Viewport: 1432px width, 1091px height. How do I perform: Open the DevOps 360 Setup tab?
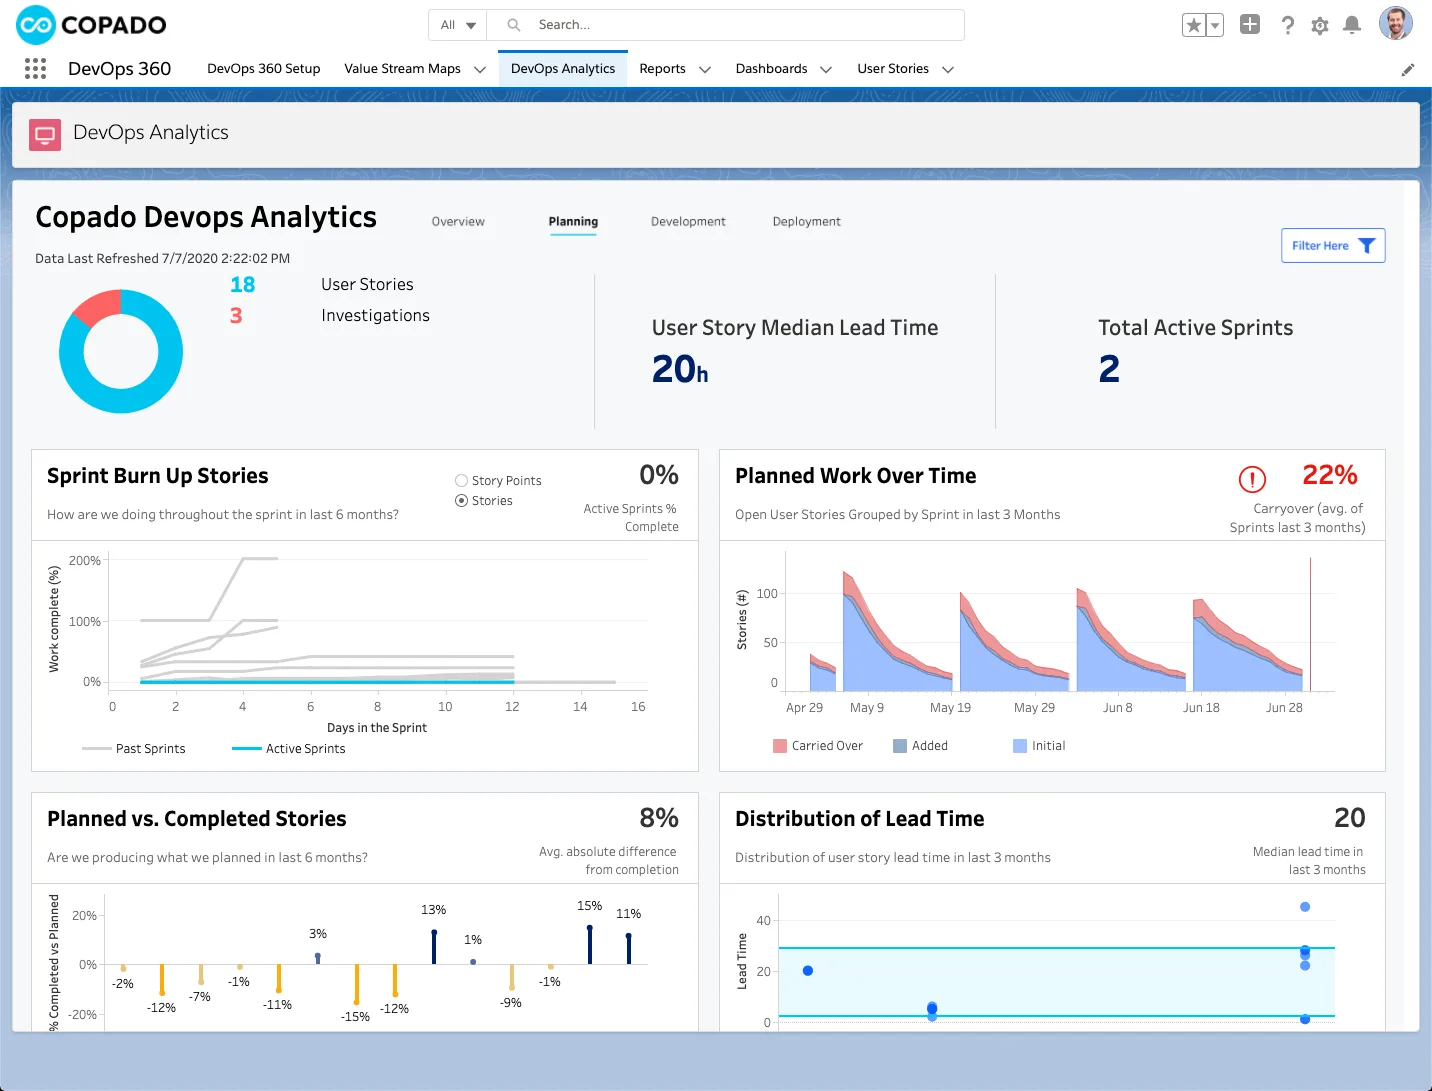click(264, 69)
